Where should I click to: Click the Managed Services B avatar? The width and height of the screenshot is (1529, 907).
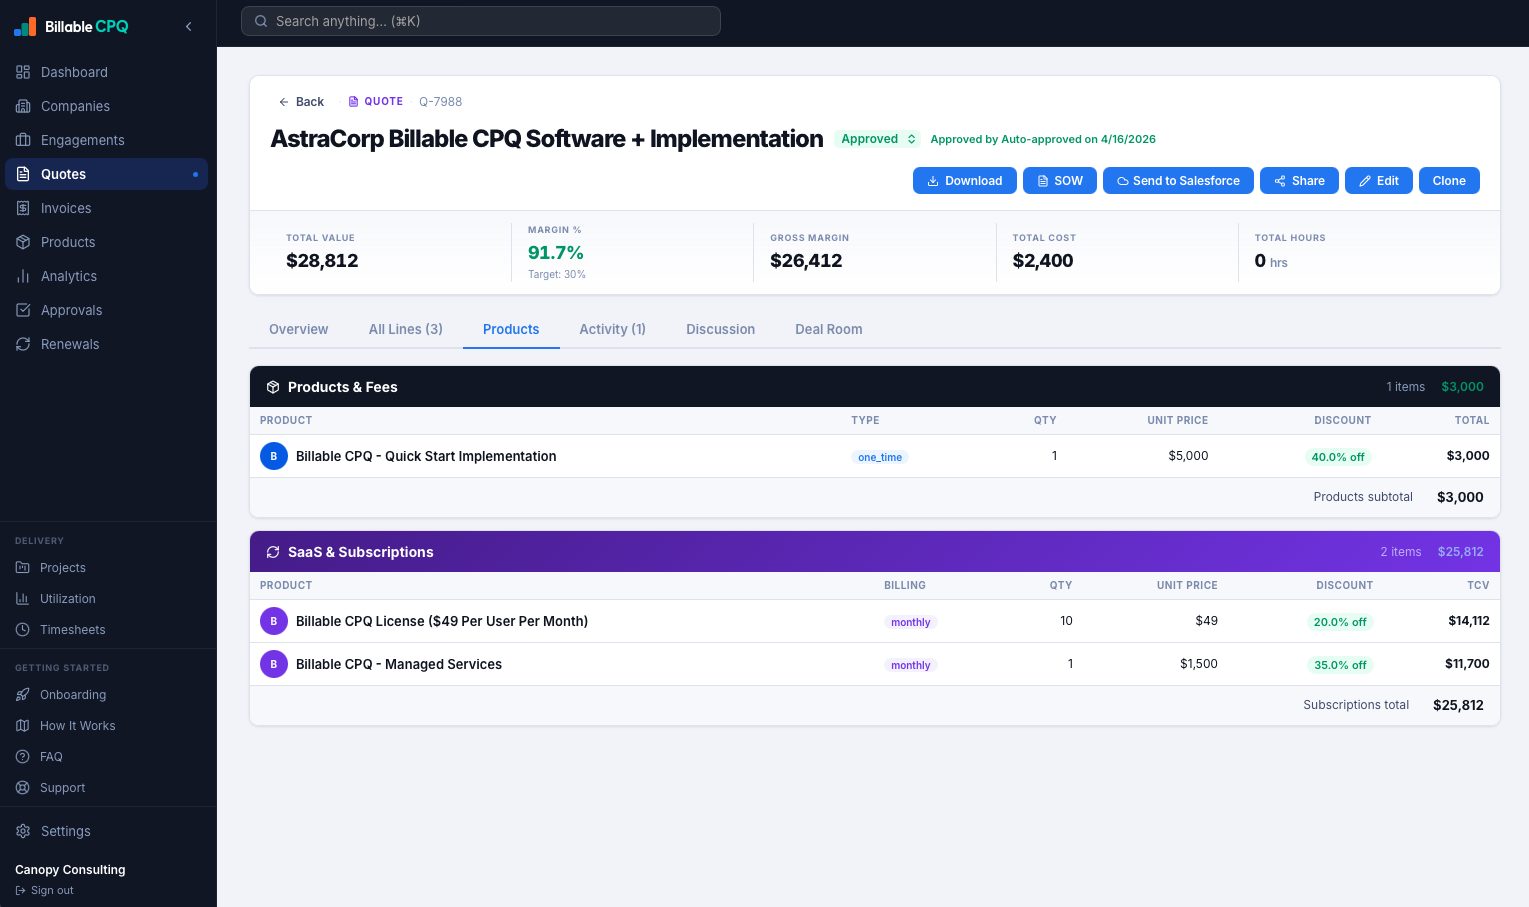pyautogui.click(x=274, y=664)
